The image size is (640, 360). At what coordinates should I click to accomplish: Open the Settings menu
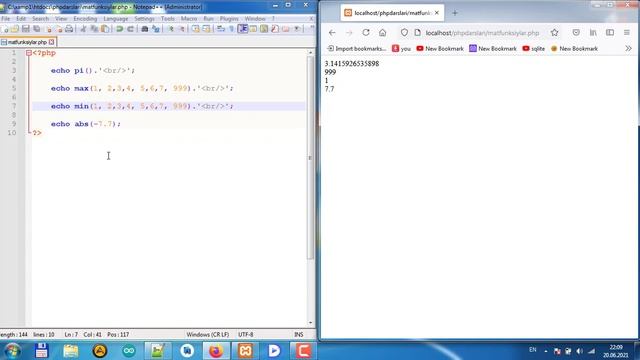click(144, 19)
